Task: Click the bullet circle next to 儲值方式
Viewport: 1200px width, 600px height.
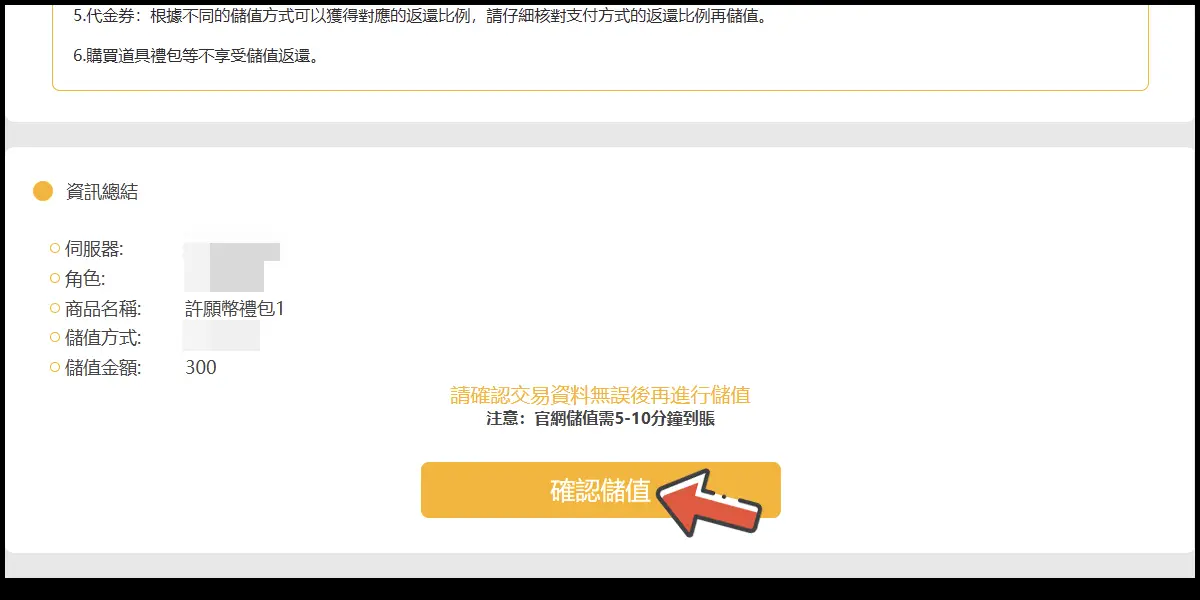Action: 55,338
